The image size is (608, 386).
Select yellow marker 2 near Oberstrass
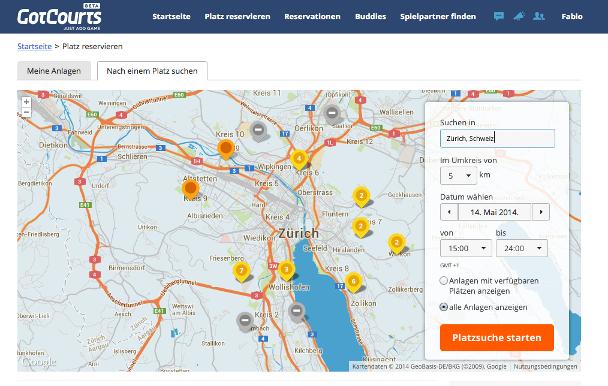[361, 196]
